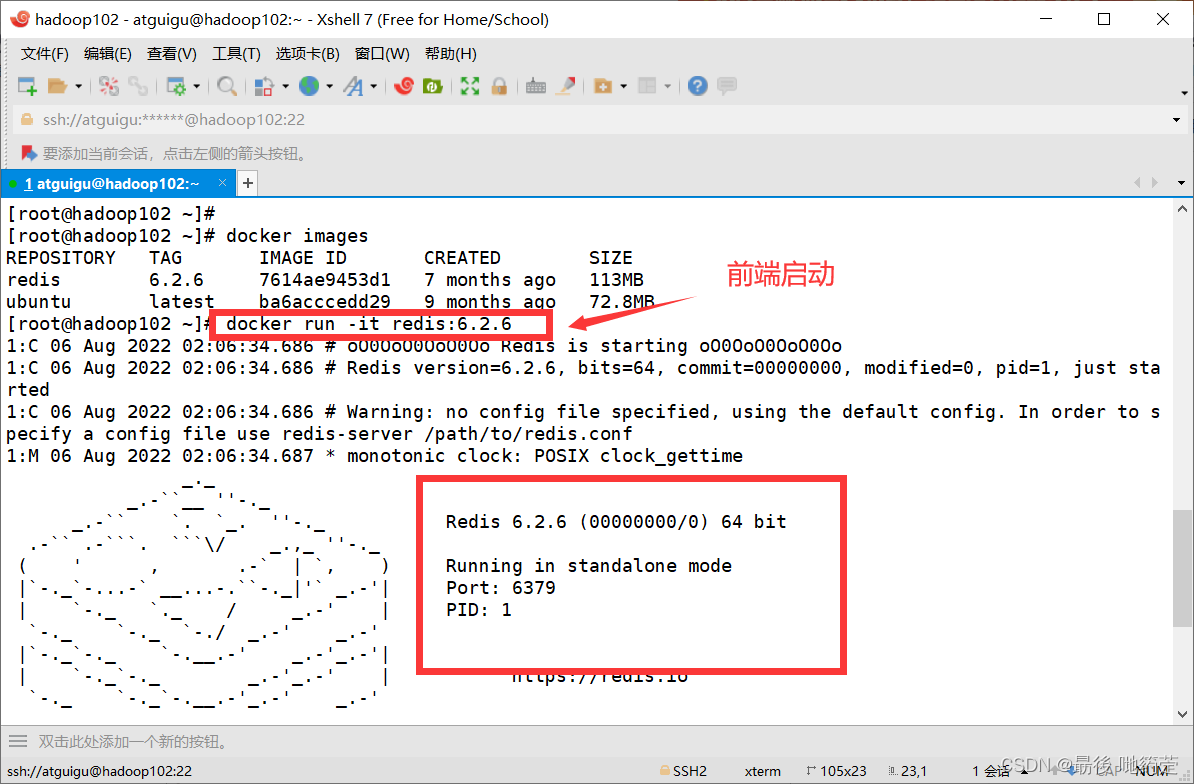Click the redis repository row in terminal

click(x=325, y=280)
